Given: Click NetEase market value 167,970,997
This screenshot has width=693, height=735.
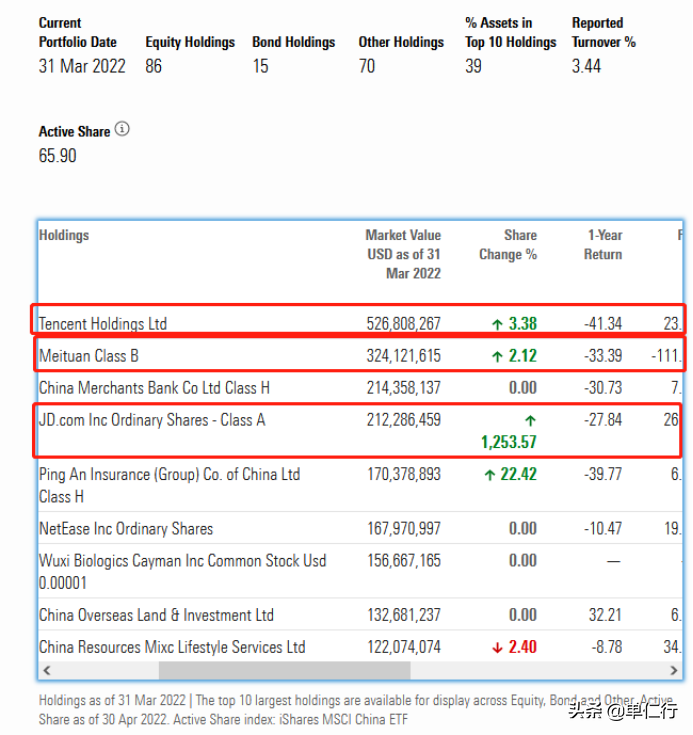Looking at the screenshot, I should click(404, 528).
